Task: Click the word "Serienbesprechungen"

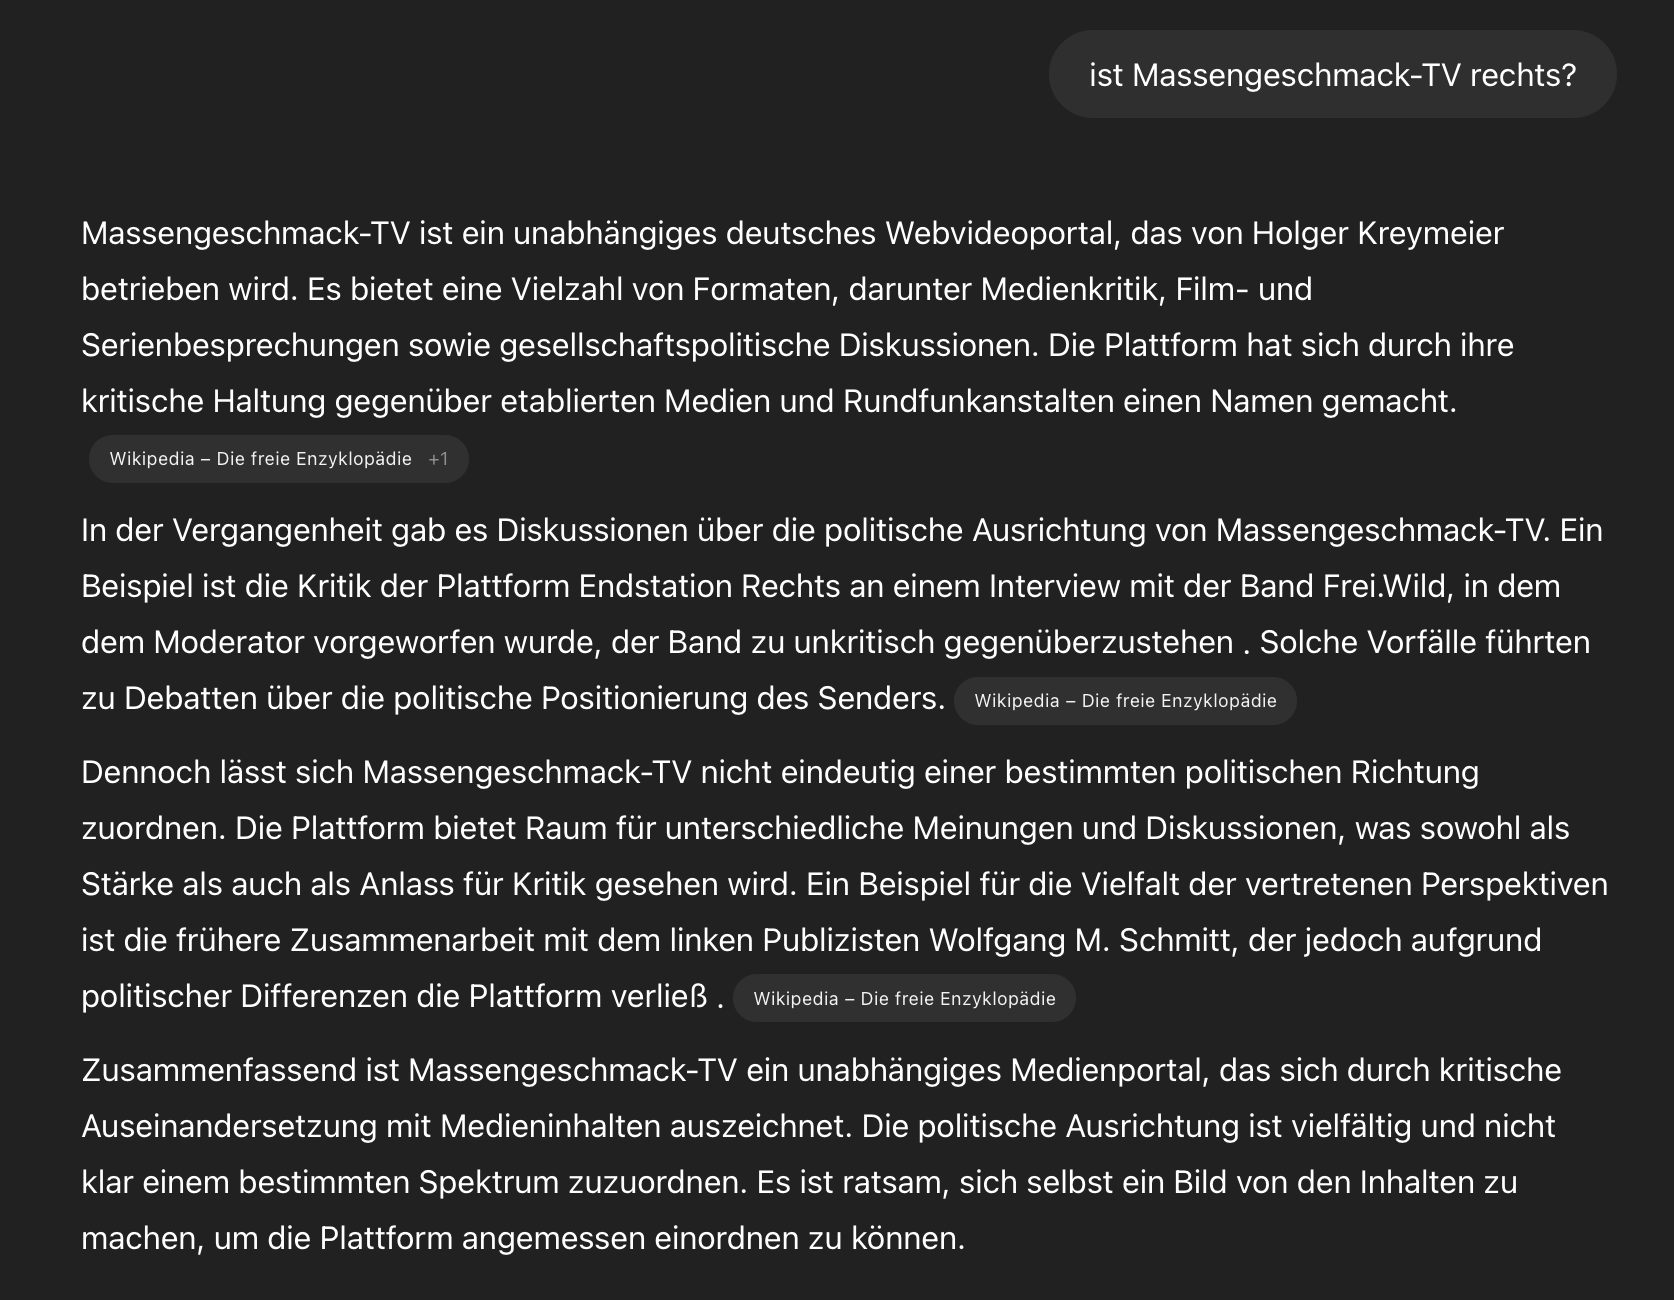Action: 240,345
